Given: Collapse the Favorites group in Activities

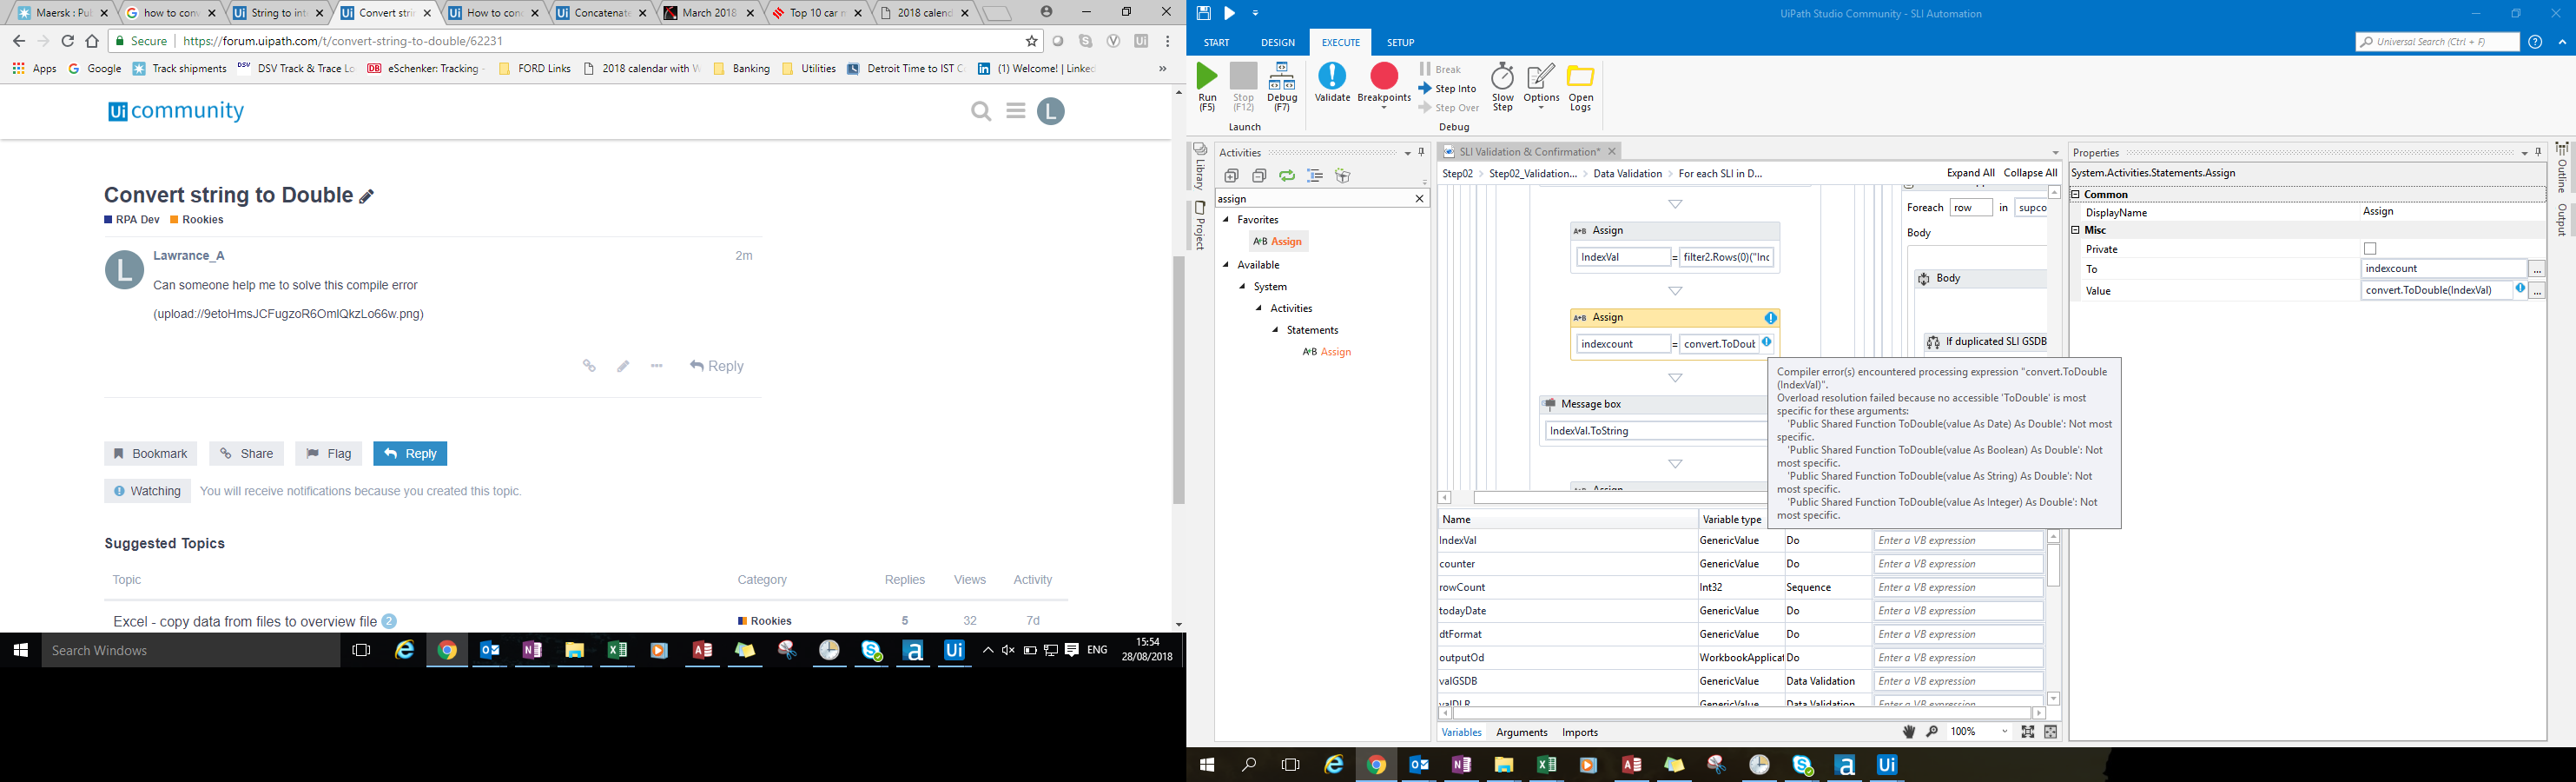Looking at the screenshot, I should tap(1228, 219).
